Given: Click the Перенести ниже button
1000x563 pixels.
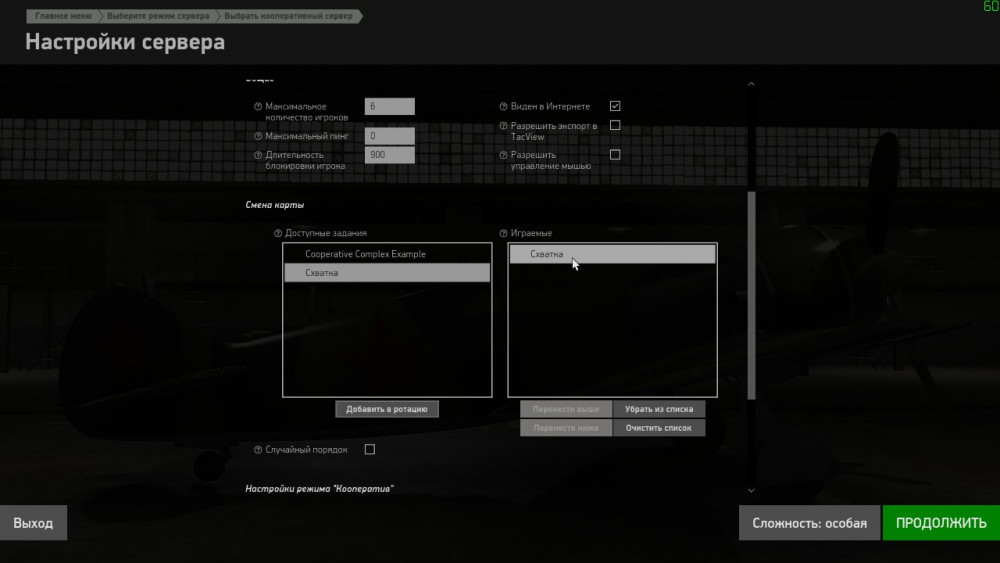Looking at the screenshot, I should pos(566,428).
